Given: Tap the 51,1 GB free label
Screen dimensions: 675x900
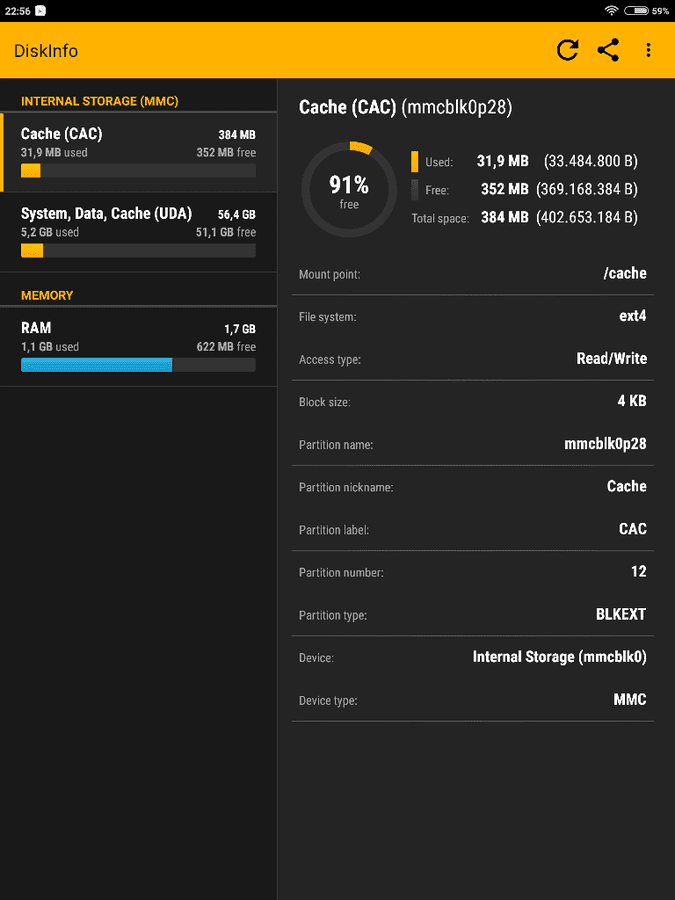Looking at the screenshot, I should click(226, 232).
